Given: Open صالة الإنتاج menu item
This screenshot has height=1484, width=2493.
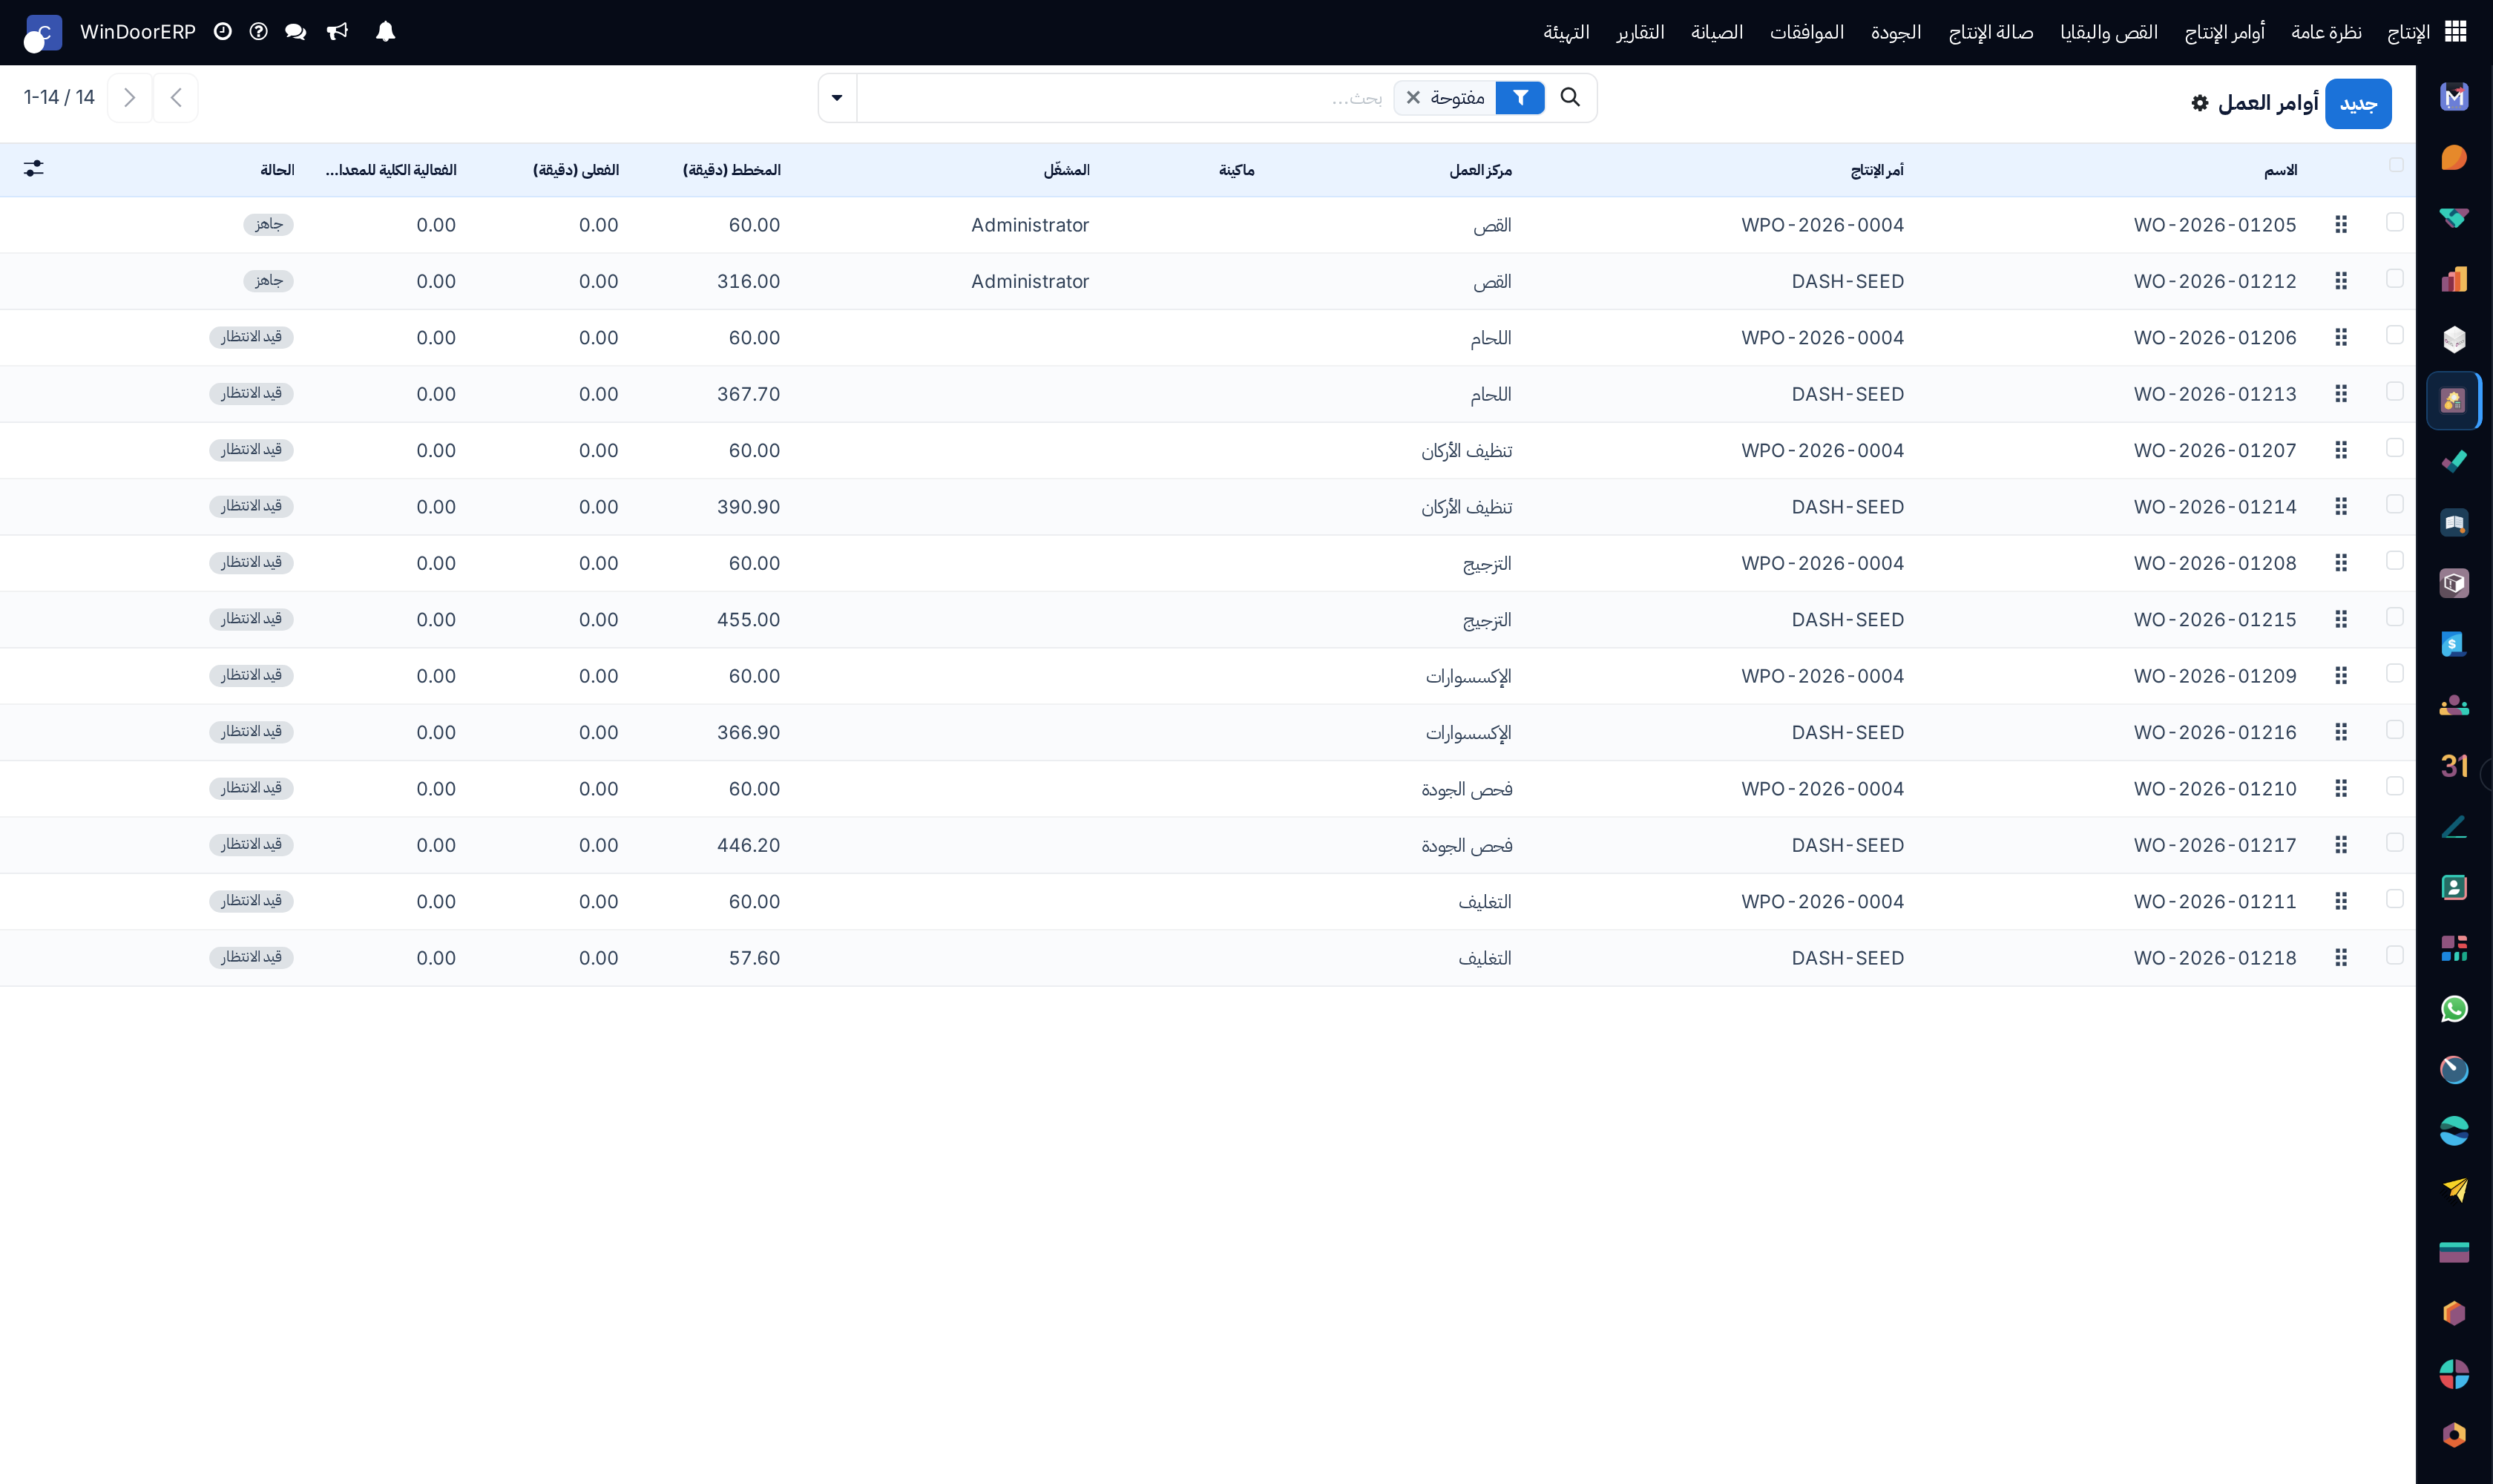Looking at the screenshot, I should 1990,32.
